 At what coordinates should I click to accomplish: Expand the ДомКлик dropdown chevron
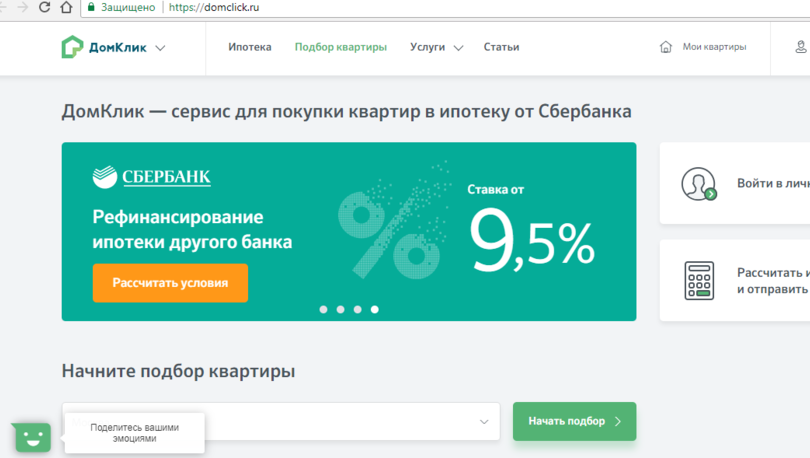pyautogui.click(x=161, y=48)
